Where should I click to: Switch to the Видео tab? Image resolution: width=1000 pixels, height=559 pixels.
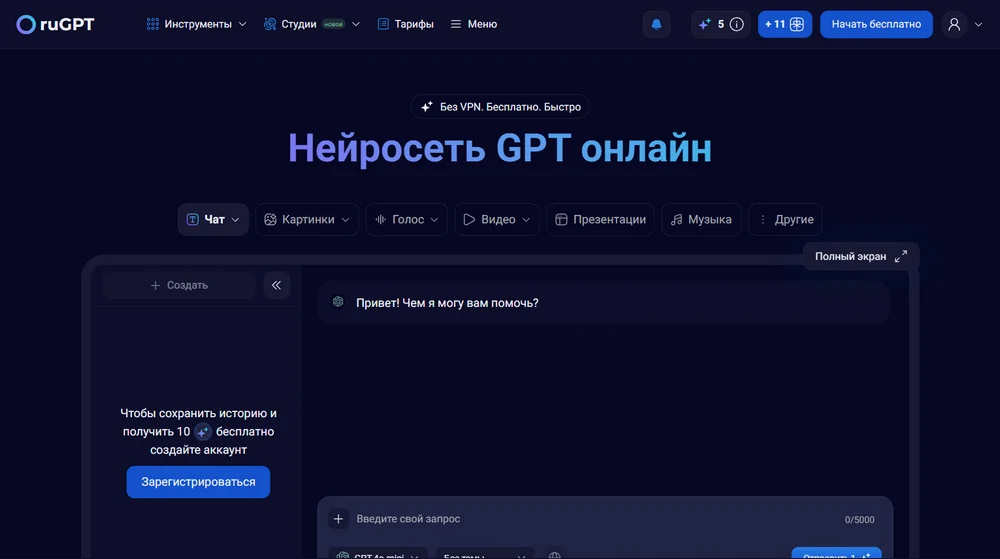pyautogui.click(x=497, y=219)
